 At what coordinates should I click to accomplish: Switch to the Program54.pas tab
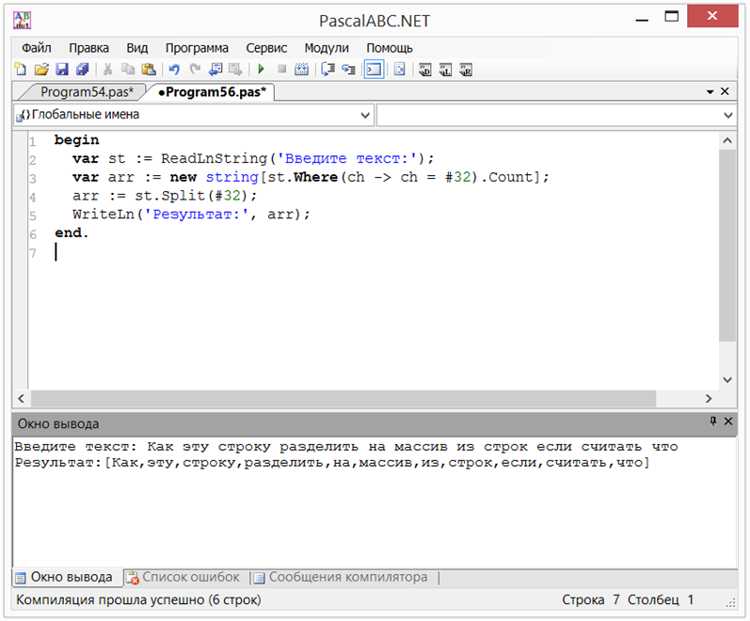(87, 92)
